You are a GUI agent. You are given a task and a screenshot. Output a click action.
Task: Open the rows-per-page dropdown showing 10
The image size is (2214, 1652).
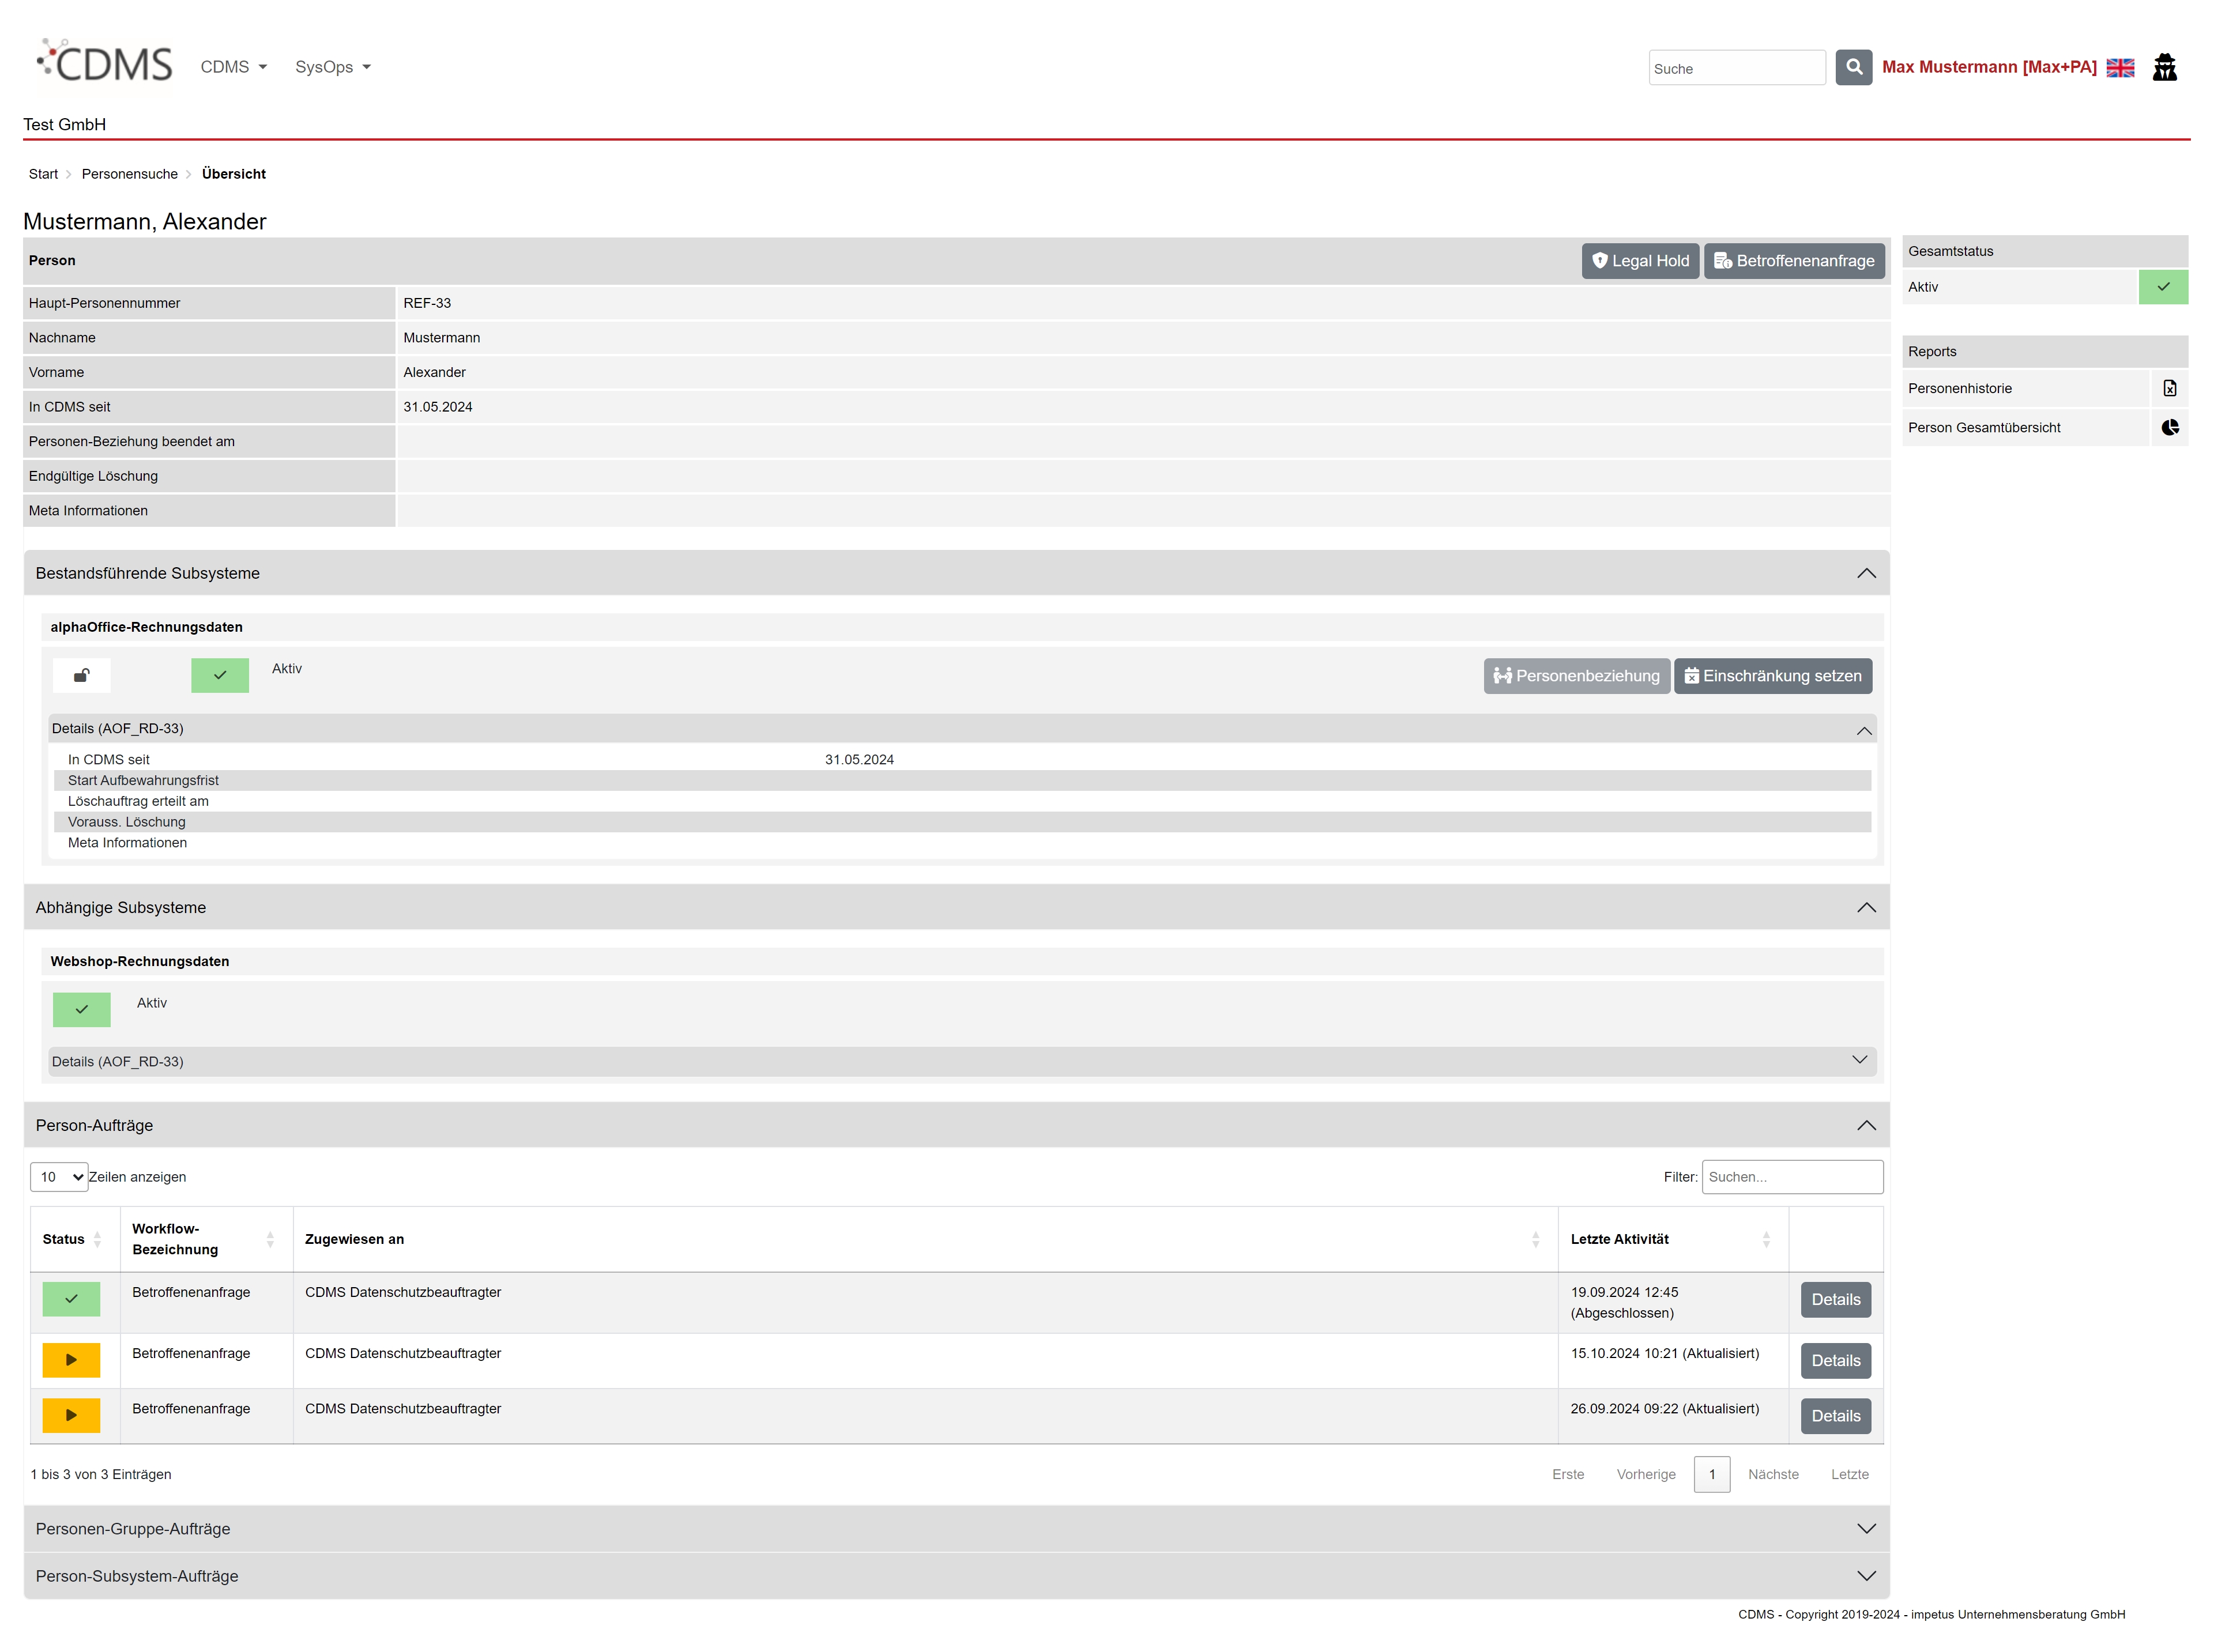tap(59, 1177)
